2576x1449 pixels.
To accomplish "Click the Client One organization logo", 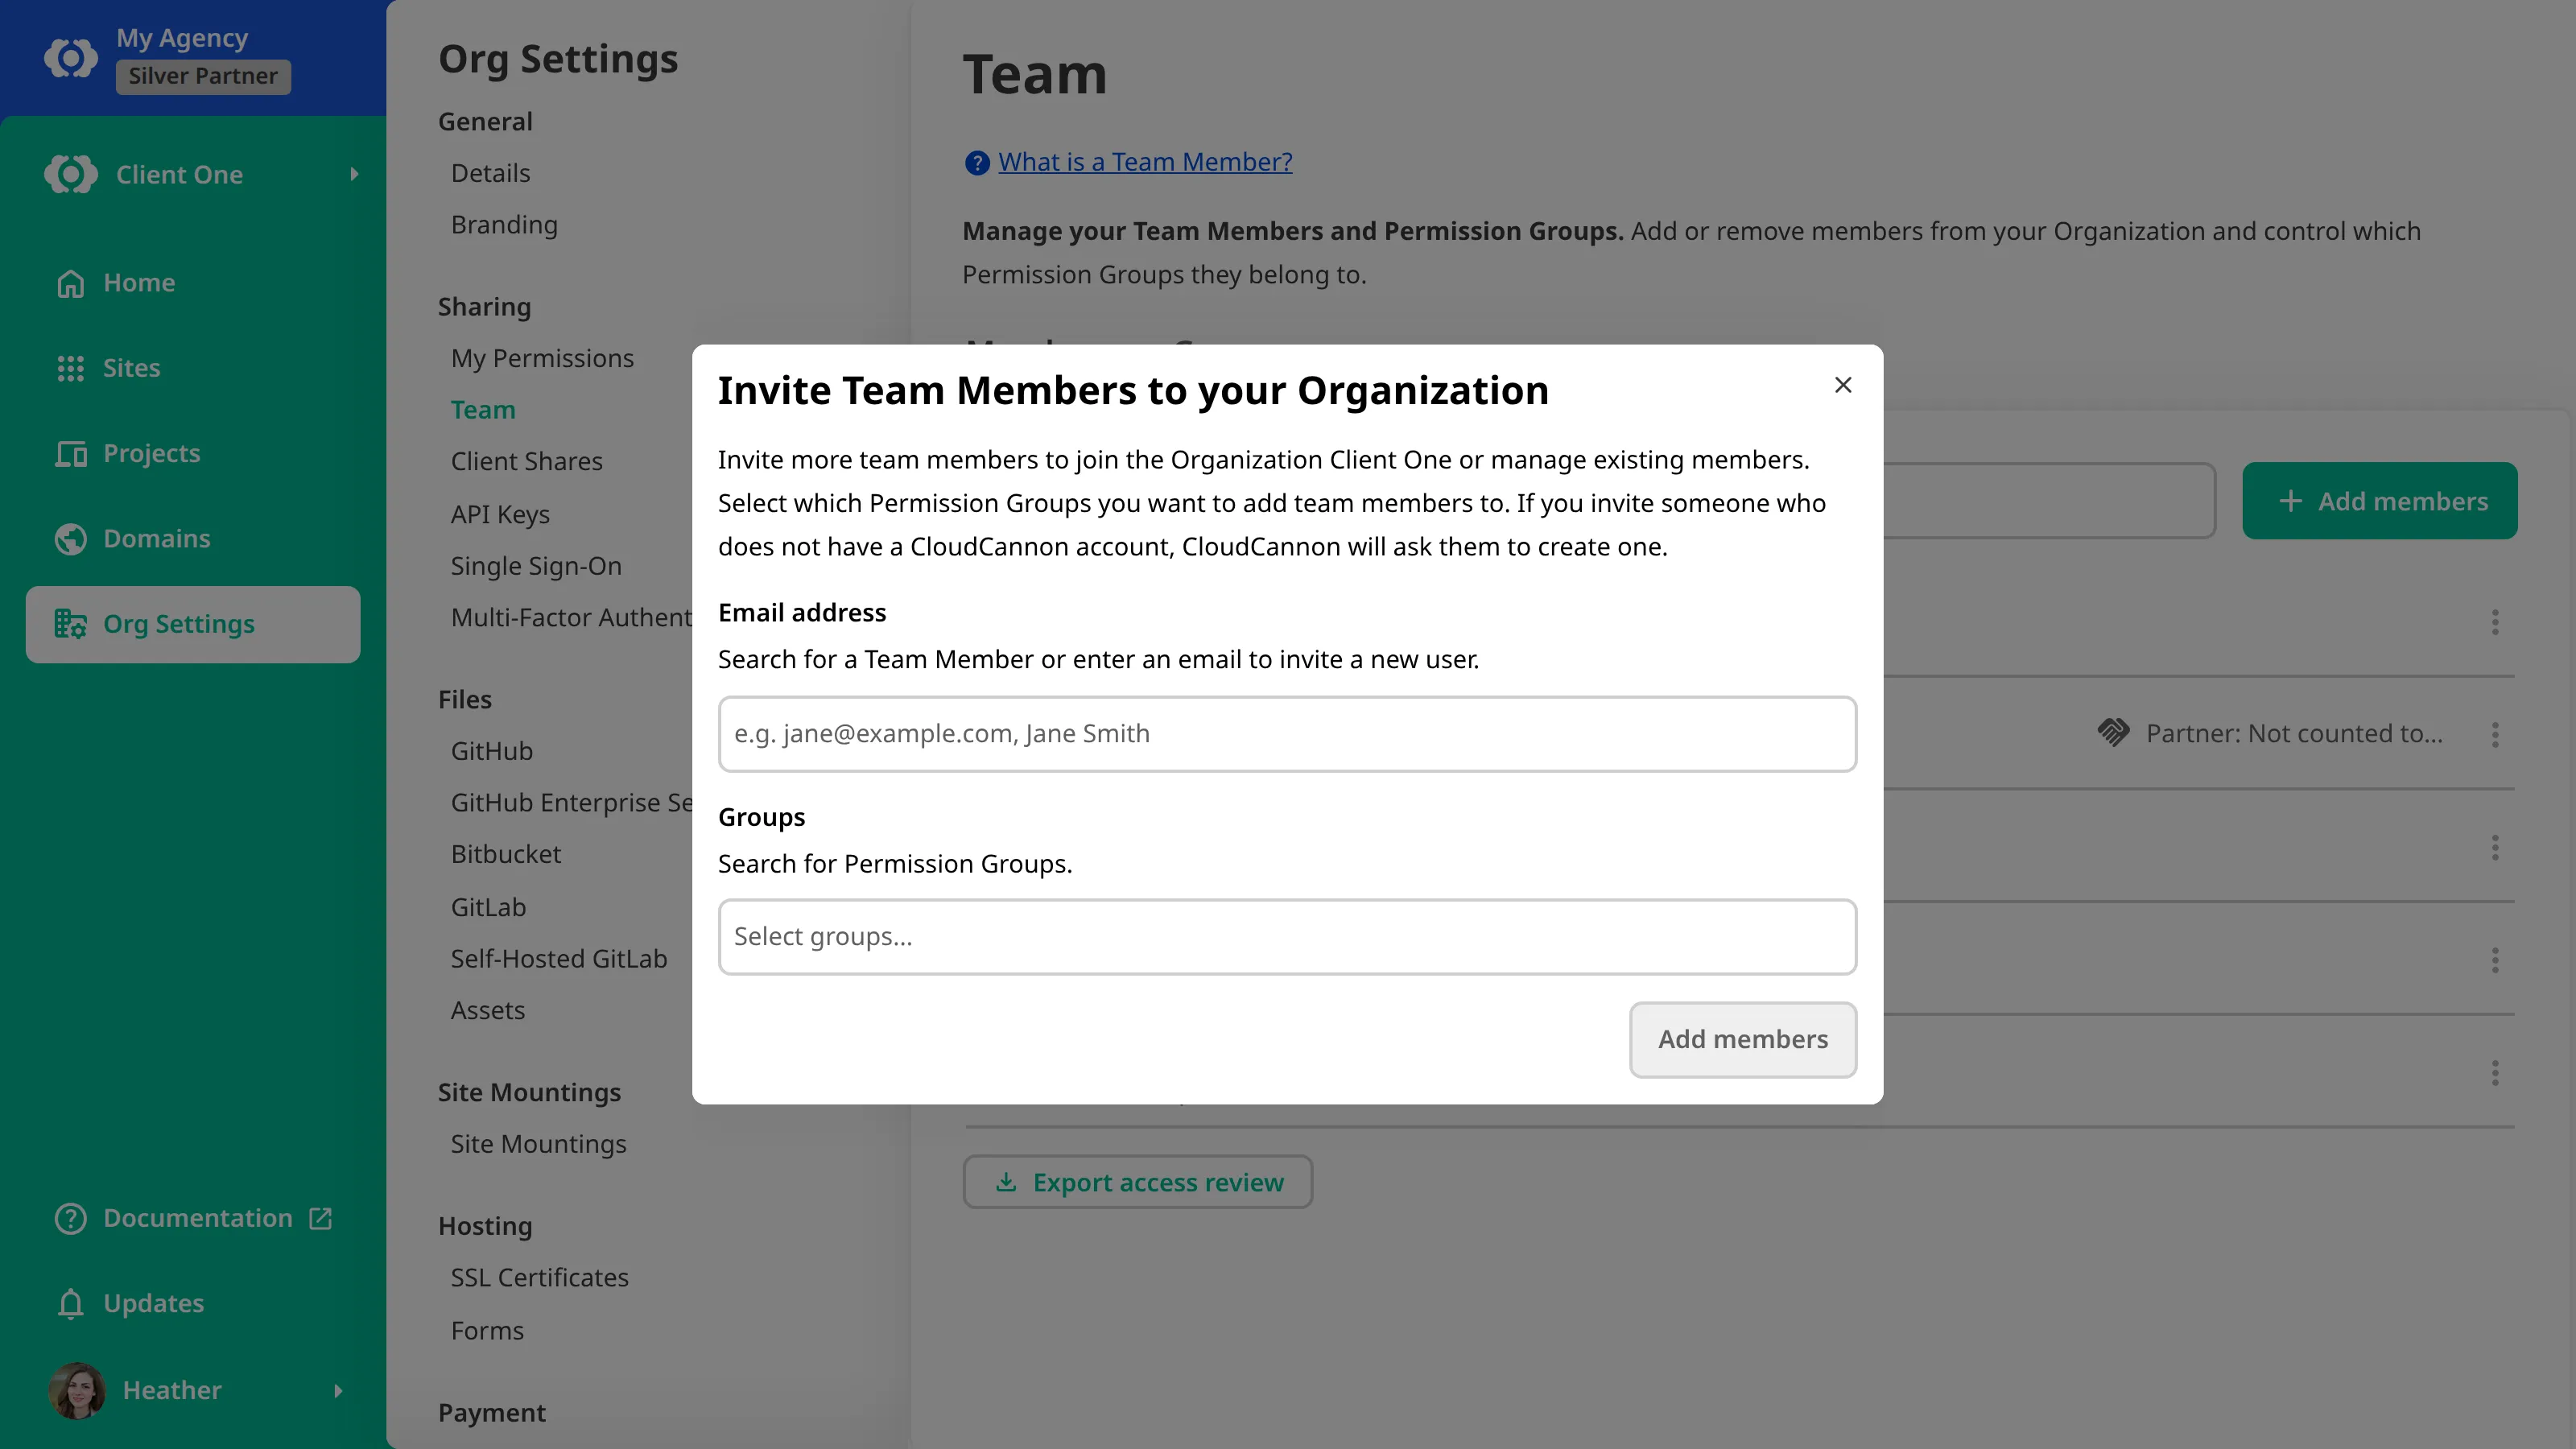I will (71, 174).
